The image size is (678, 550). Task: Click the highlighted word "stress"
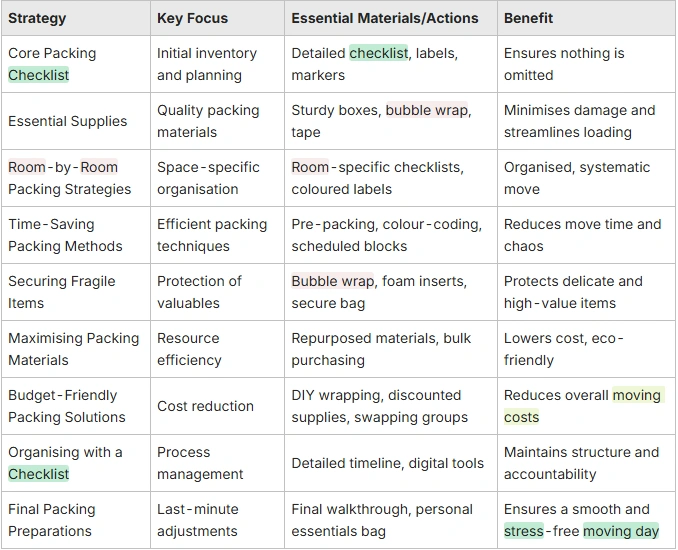[524, 531]
